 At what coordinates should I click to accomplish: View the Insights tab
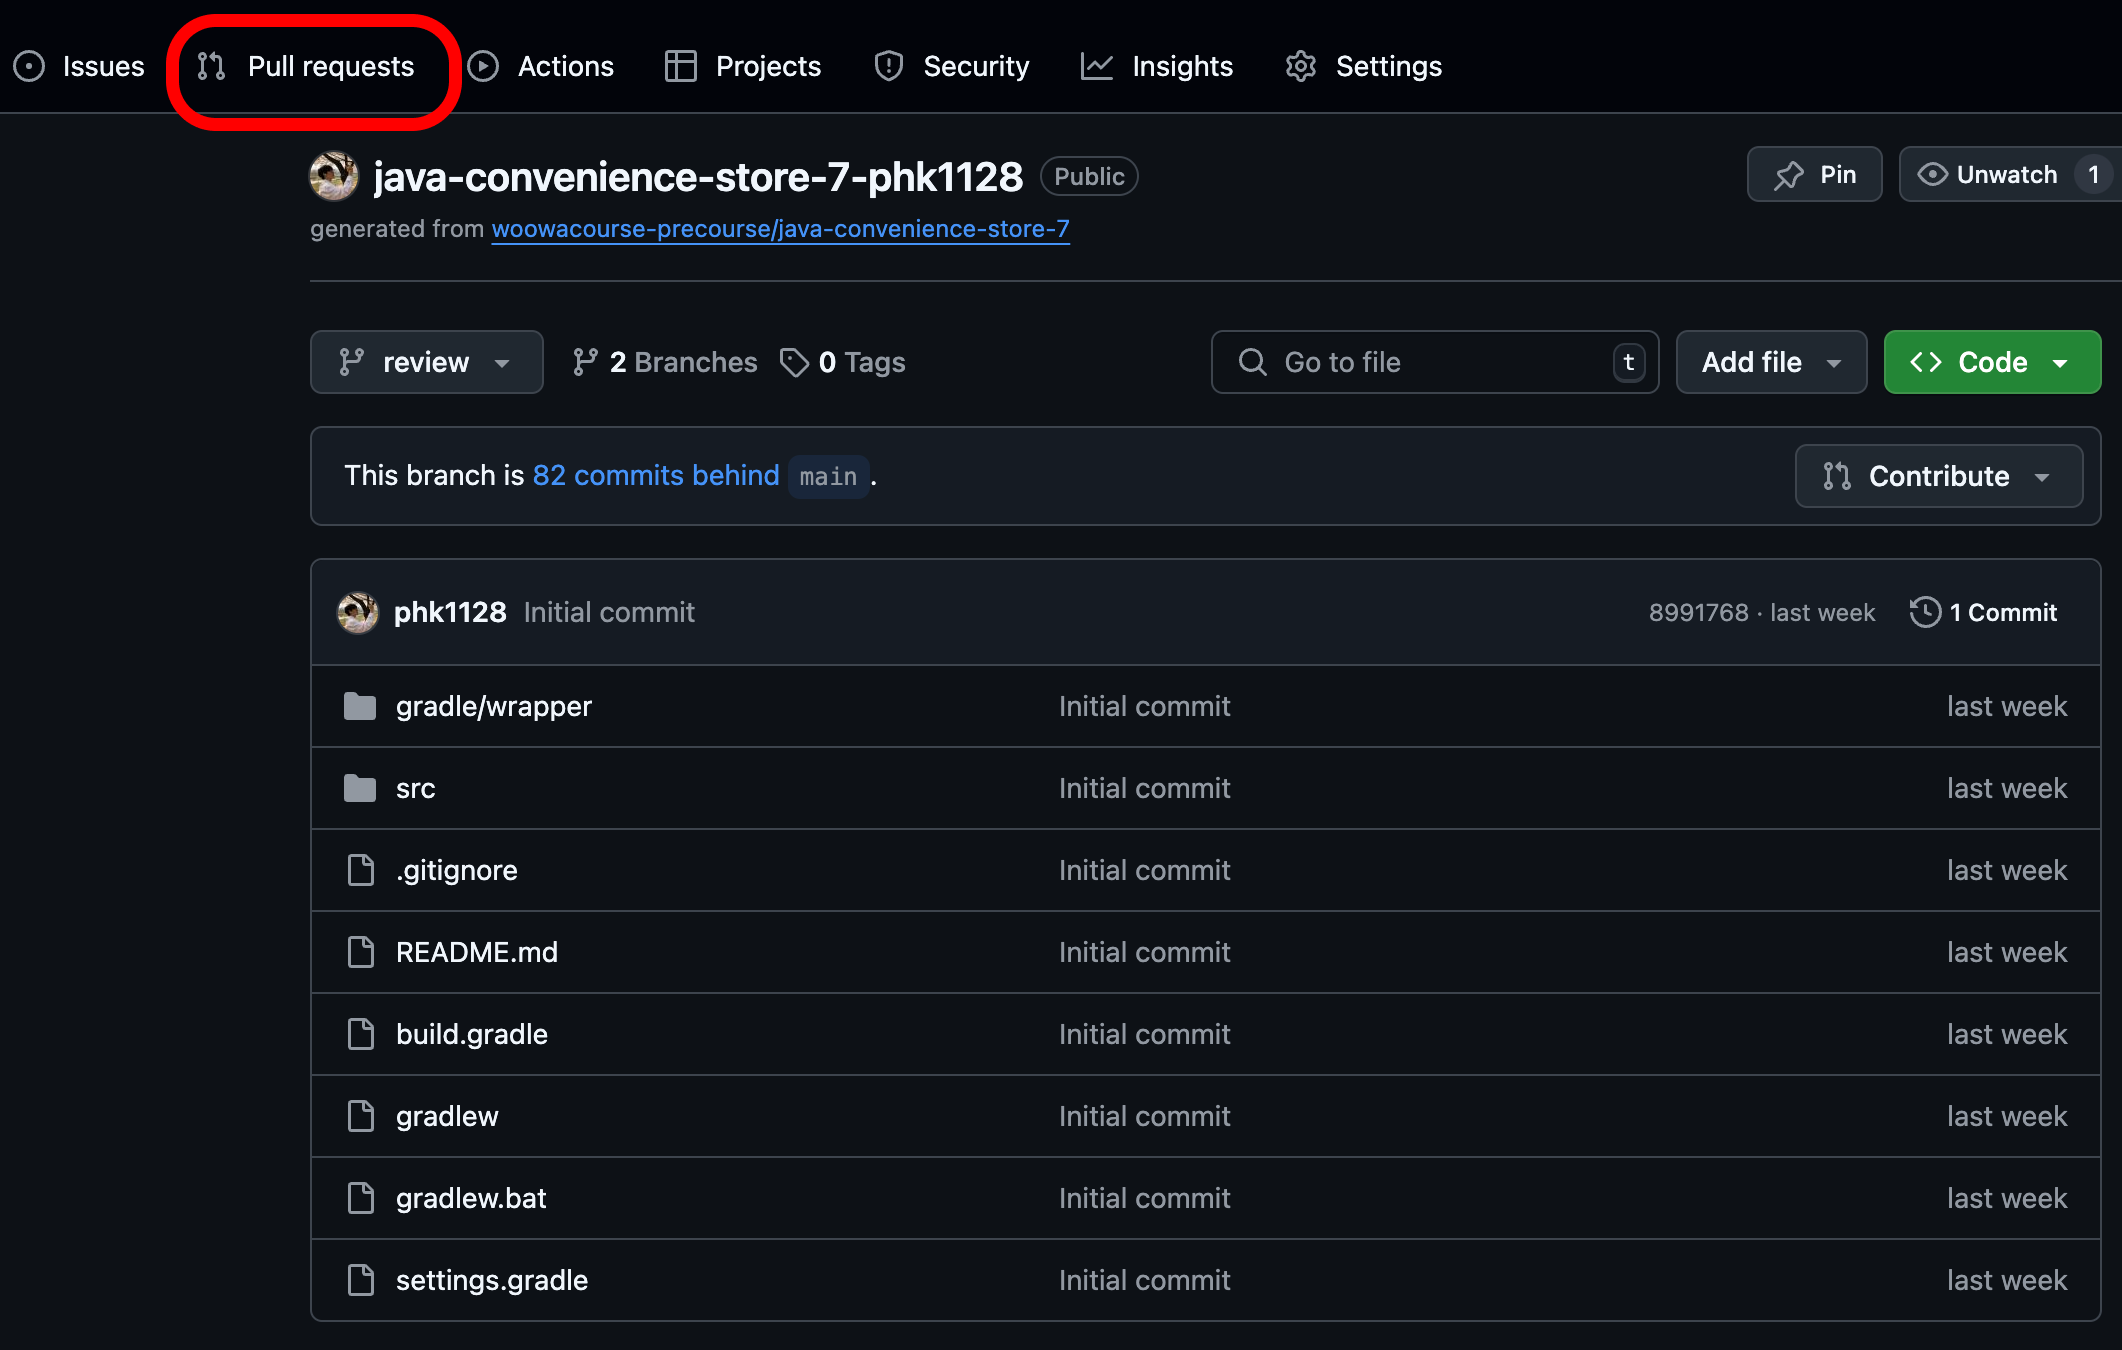coord(1157,66)
